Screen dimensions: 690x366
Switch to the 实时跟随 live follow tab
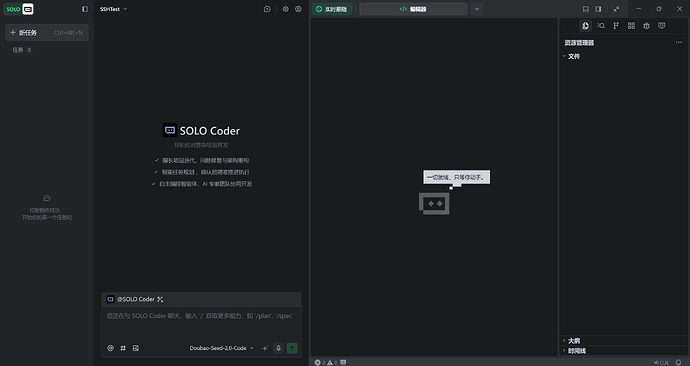point(332,9)
